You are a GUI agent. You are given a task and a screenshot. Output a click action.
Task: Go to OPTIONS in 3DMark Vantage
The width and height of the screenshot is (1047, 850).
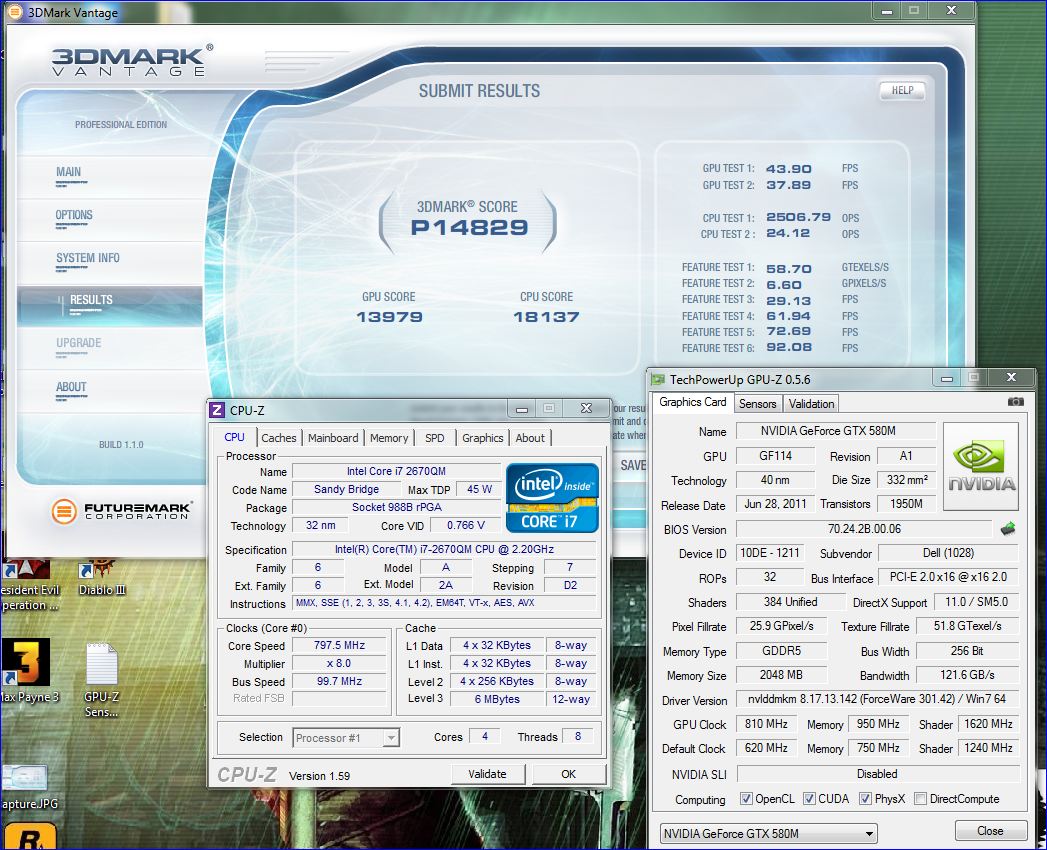click(74, 215)
